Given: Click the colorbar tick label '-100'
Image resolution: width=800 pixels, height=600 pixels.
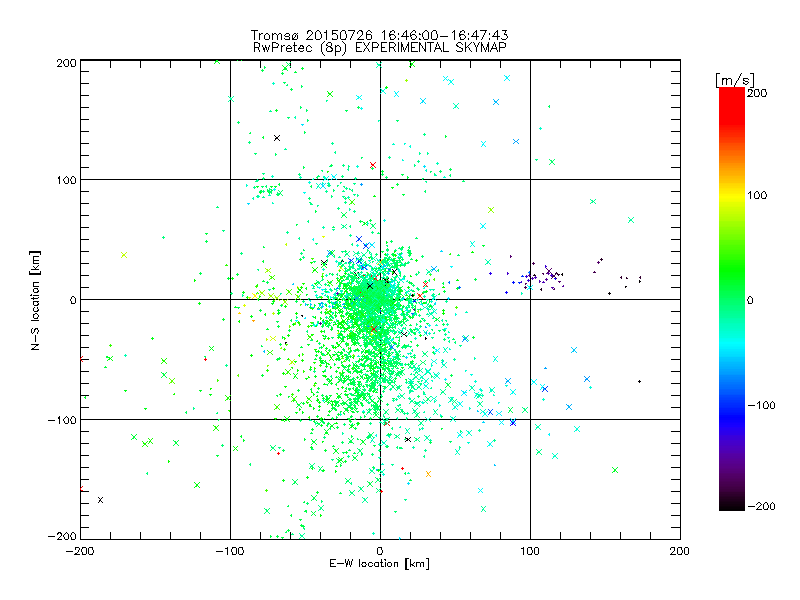Looking at the screenshot, I should [762, 405].
